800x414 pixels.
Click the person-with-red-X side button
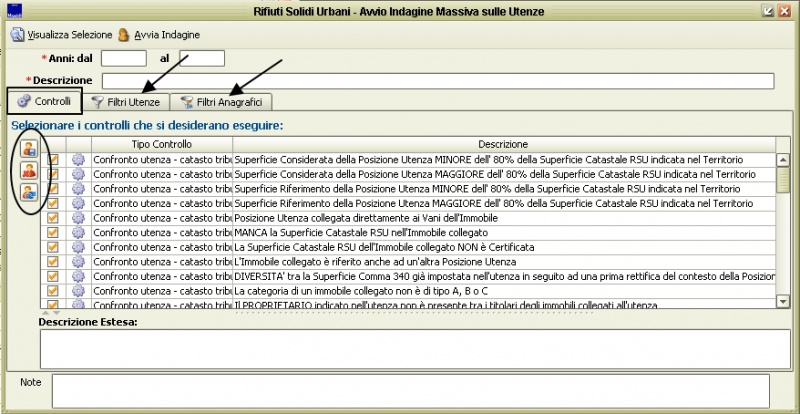29,171
